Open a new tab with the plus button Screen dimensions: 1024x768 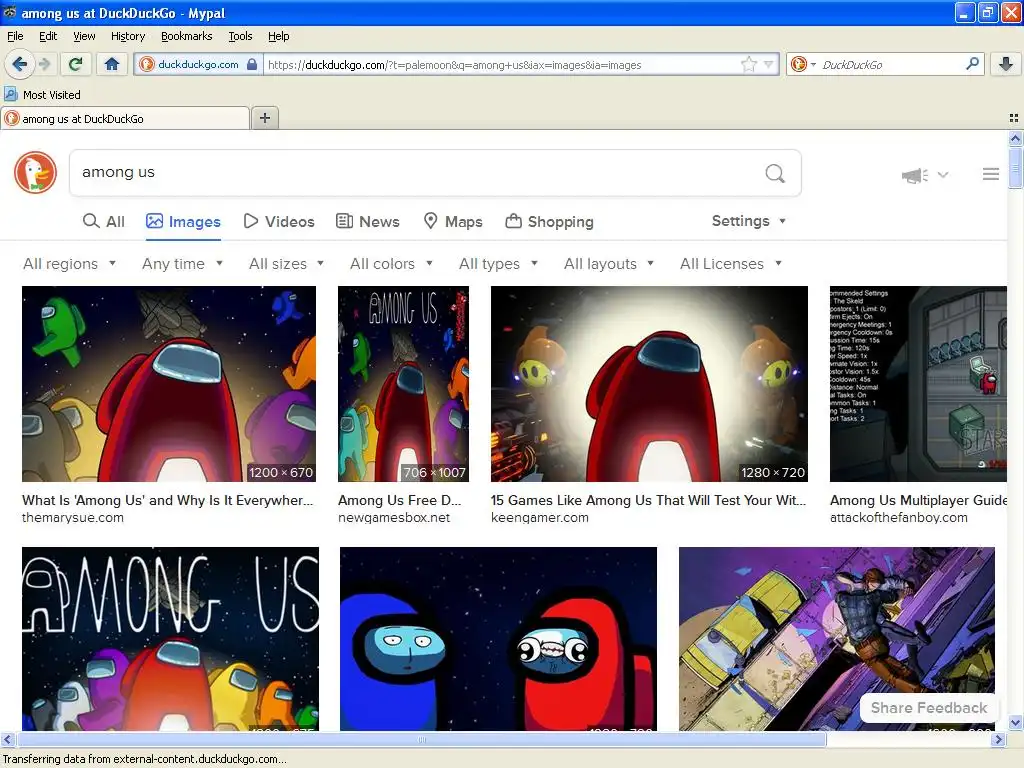tap(264, 118)
